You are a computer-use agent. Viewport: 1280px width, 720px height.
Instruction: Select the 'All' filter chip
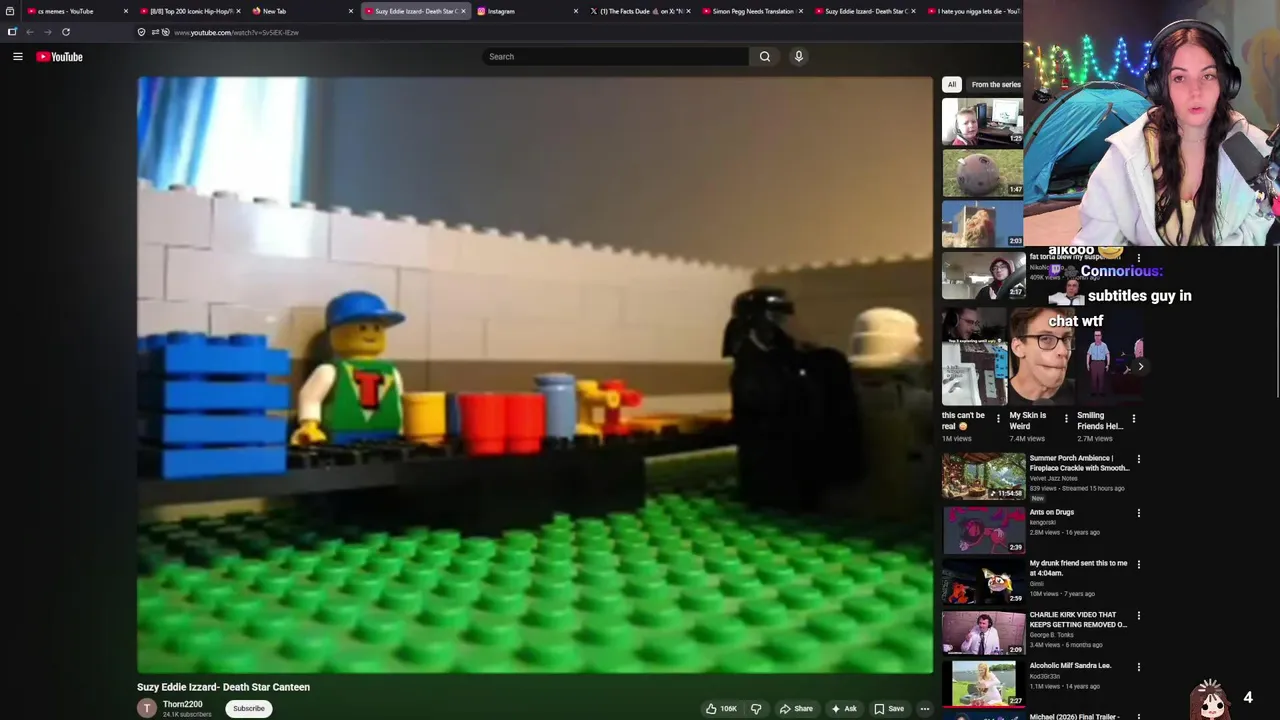tap(952, 85)
